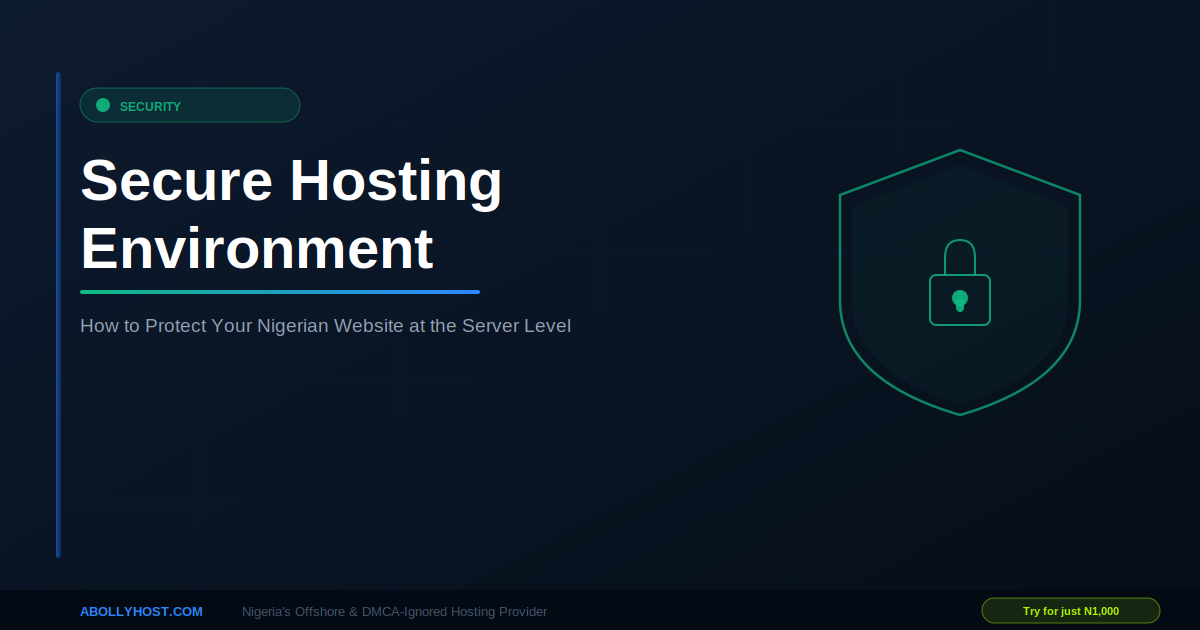1200x630 pixels.
Task: Click the blue divider under the headline
Action: pyautogui.click(x=280, y=292)
